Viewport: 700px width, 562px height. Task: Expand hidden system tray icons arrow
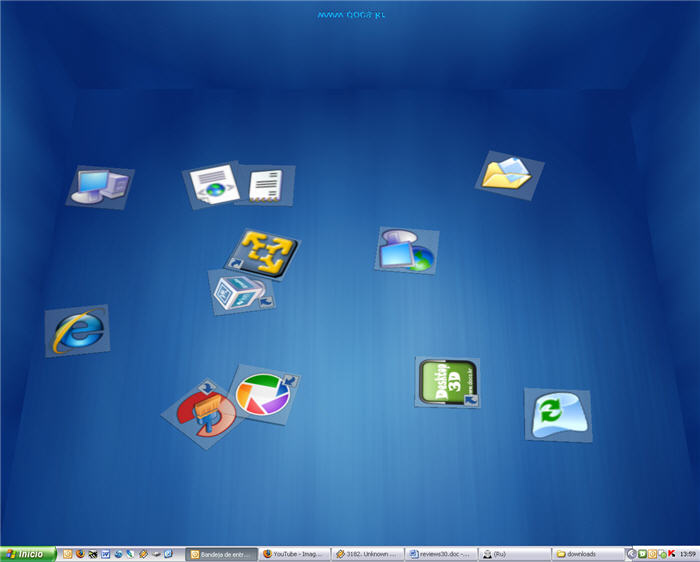tap(631, 554)
